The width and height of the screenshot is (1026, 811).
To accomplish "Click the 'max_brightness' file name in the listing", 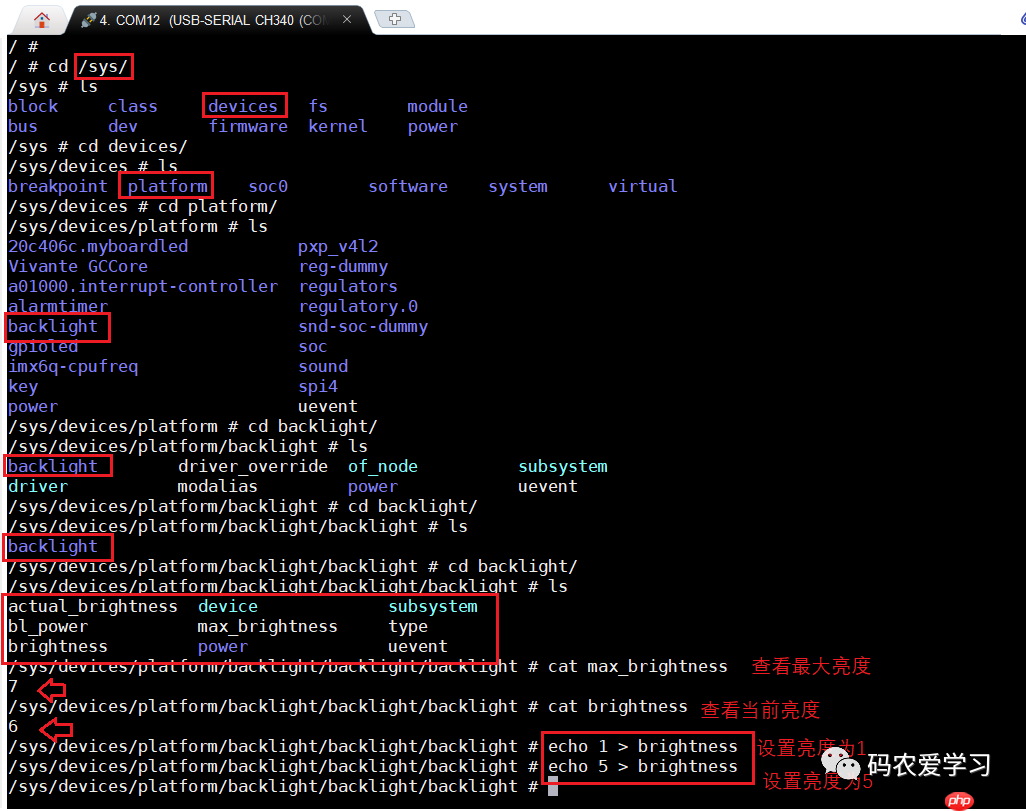I will [x=267, y=625].
